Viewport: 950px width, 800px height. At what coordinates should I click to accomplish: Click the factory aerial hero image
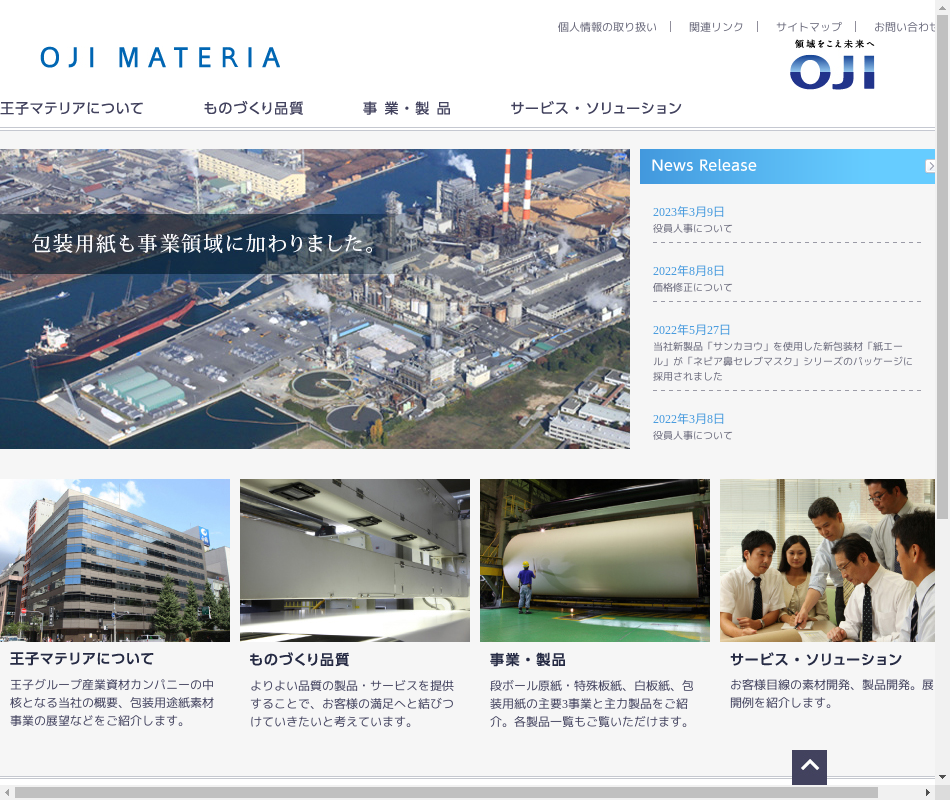coord(314,299)
